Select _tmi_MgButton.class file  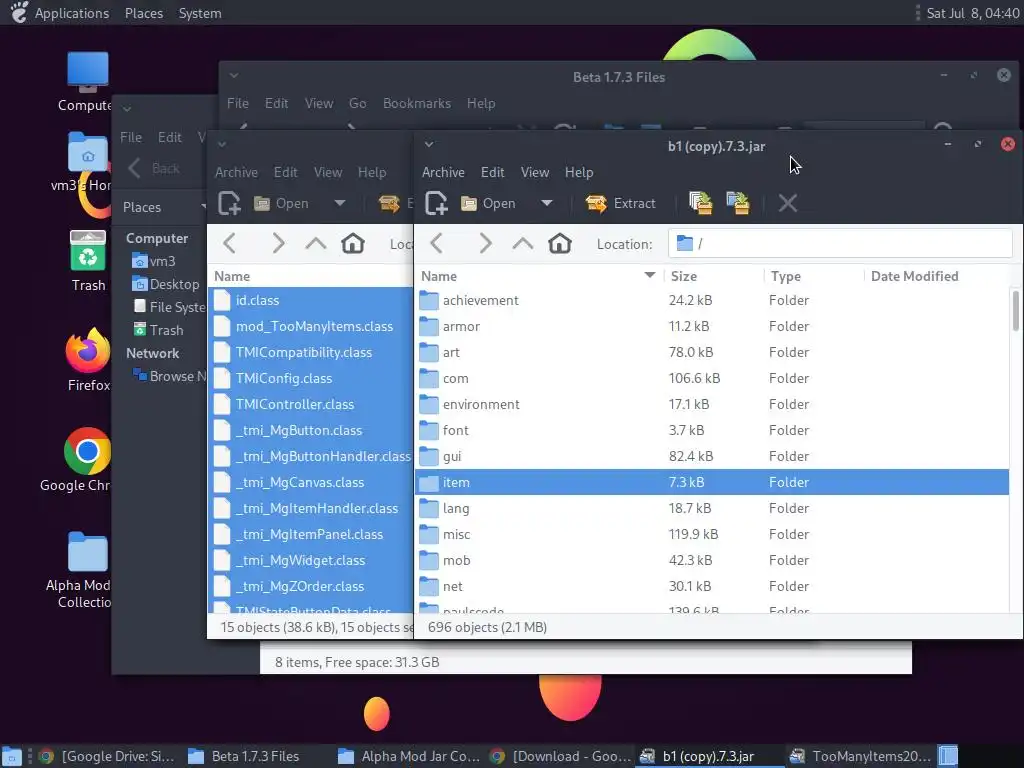tap(311, 430)
